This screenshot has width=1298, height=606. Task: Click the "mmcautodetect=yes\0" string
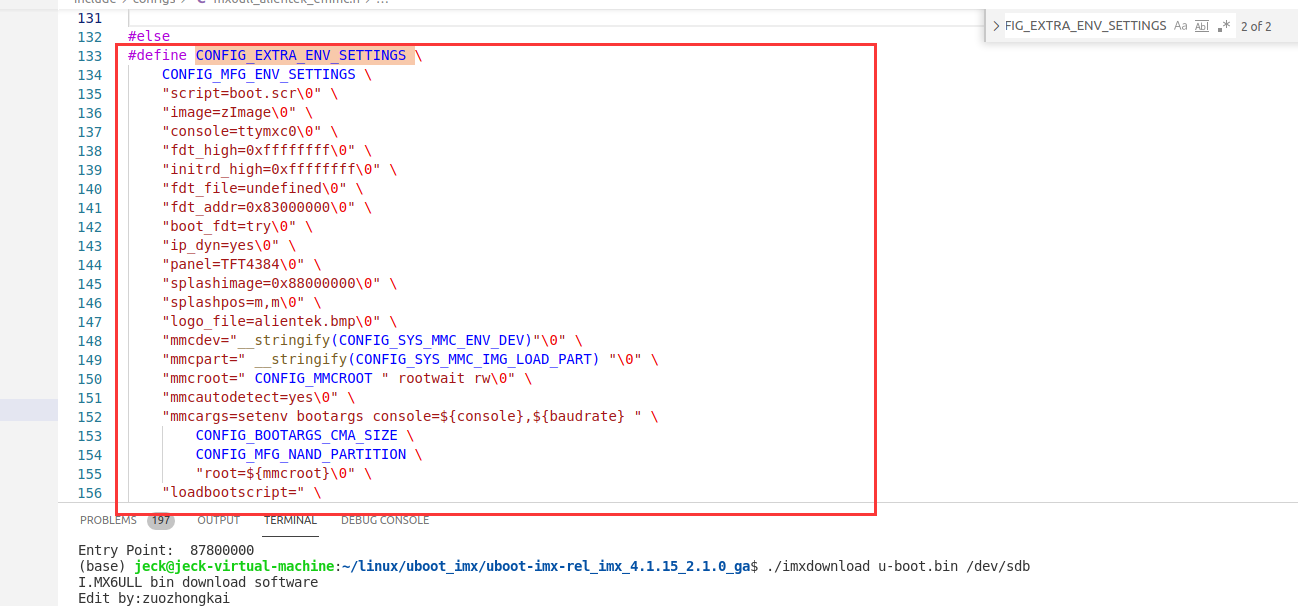pos(250,398)
